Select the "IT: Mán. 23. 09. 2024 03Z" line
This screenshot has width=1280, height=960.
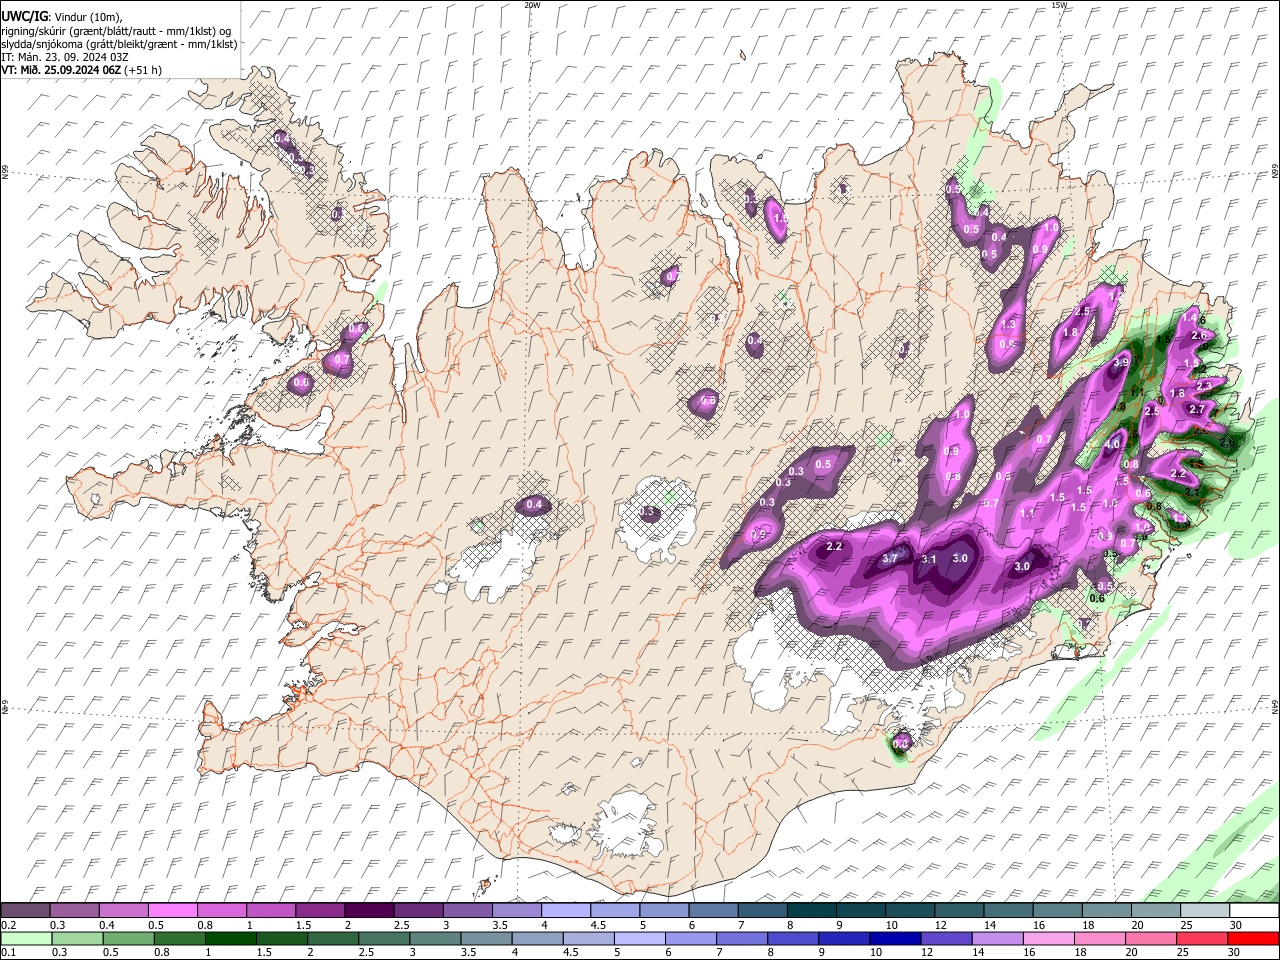(x=64, y=57)
